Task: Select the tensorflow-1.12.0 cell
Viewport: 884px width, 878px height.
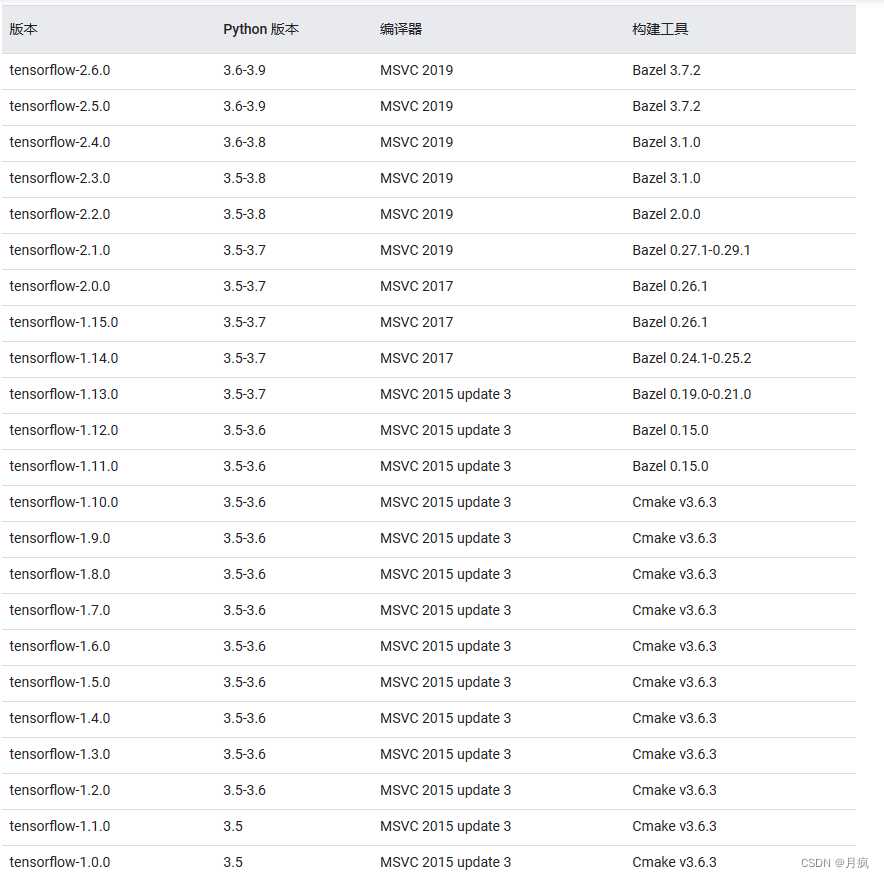Action: pyautogui.click(x=64, y=431)
